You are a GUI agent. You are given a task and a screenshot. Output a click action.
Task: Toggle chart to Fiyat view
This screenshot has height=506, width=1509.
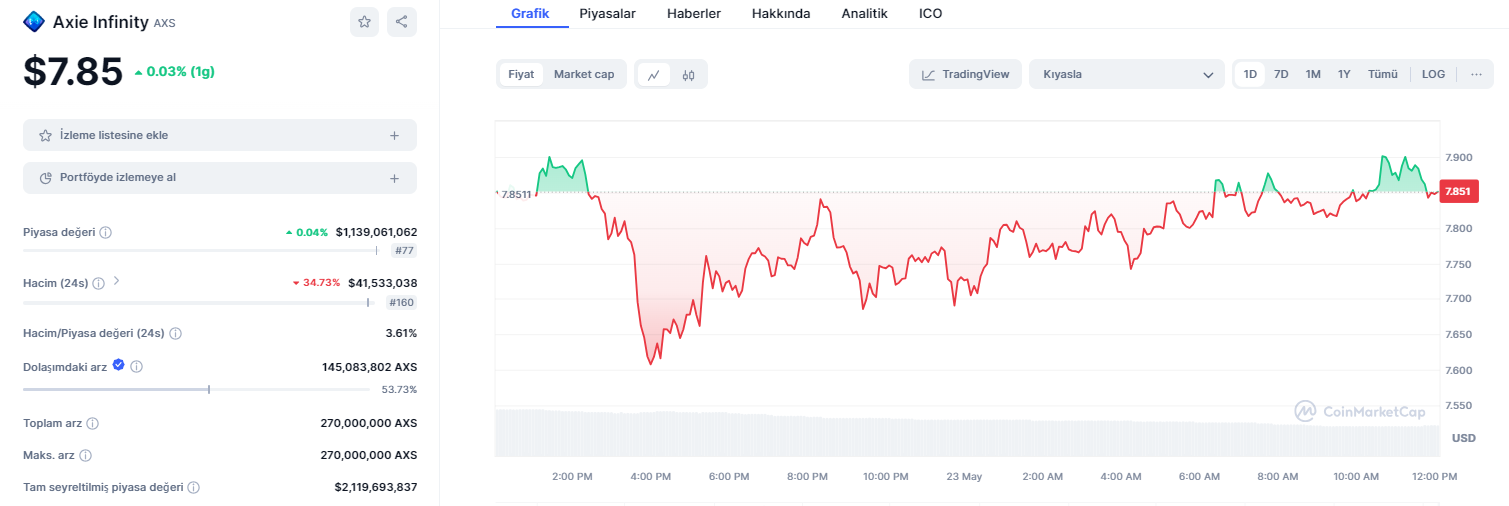click(x=521, y=74)
